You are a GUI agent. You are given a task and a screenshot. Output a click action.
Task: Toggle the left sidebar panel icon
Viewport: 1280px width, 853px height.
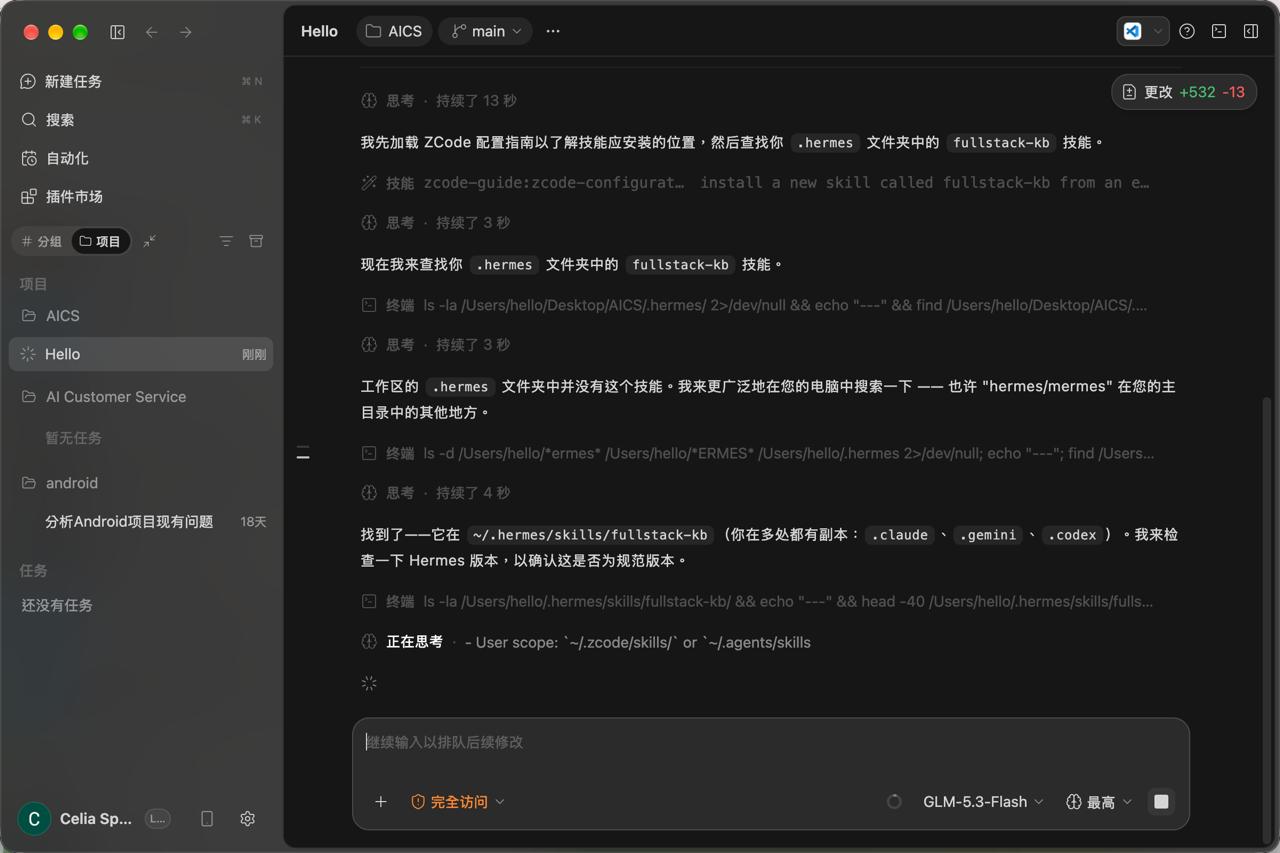(118, 32)
